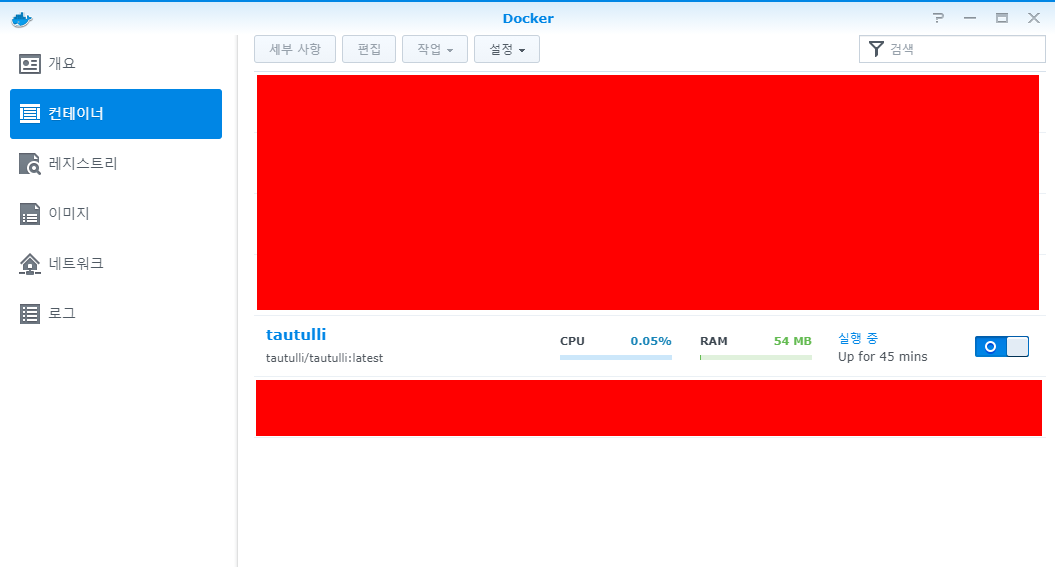1055x567 pixels.
Task: Open the help question mark icon
Action: (x=939, y=18)
